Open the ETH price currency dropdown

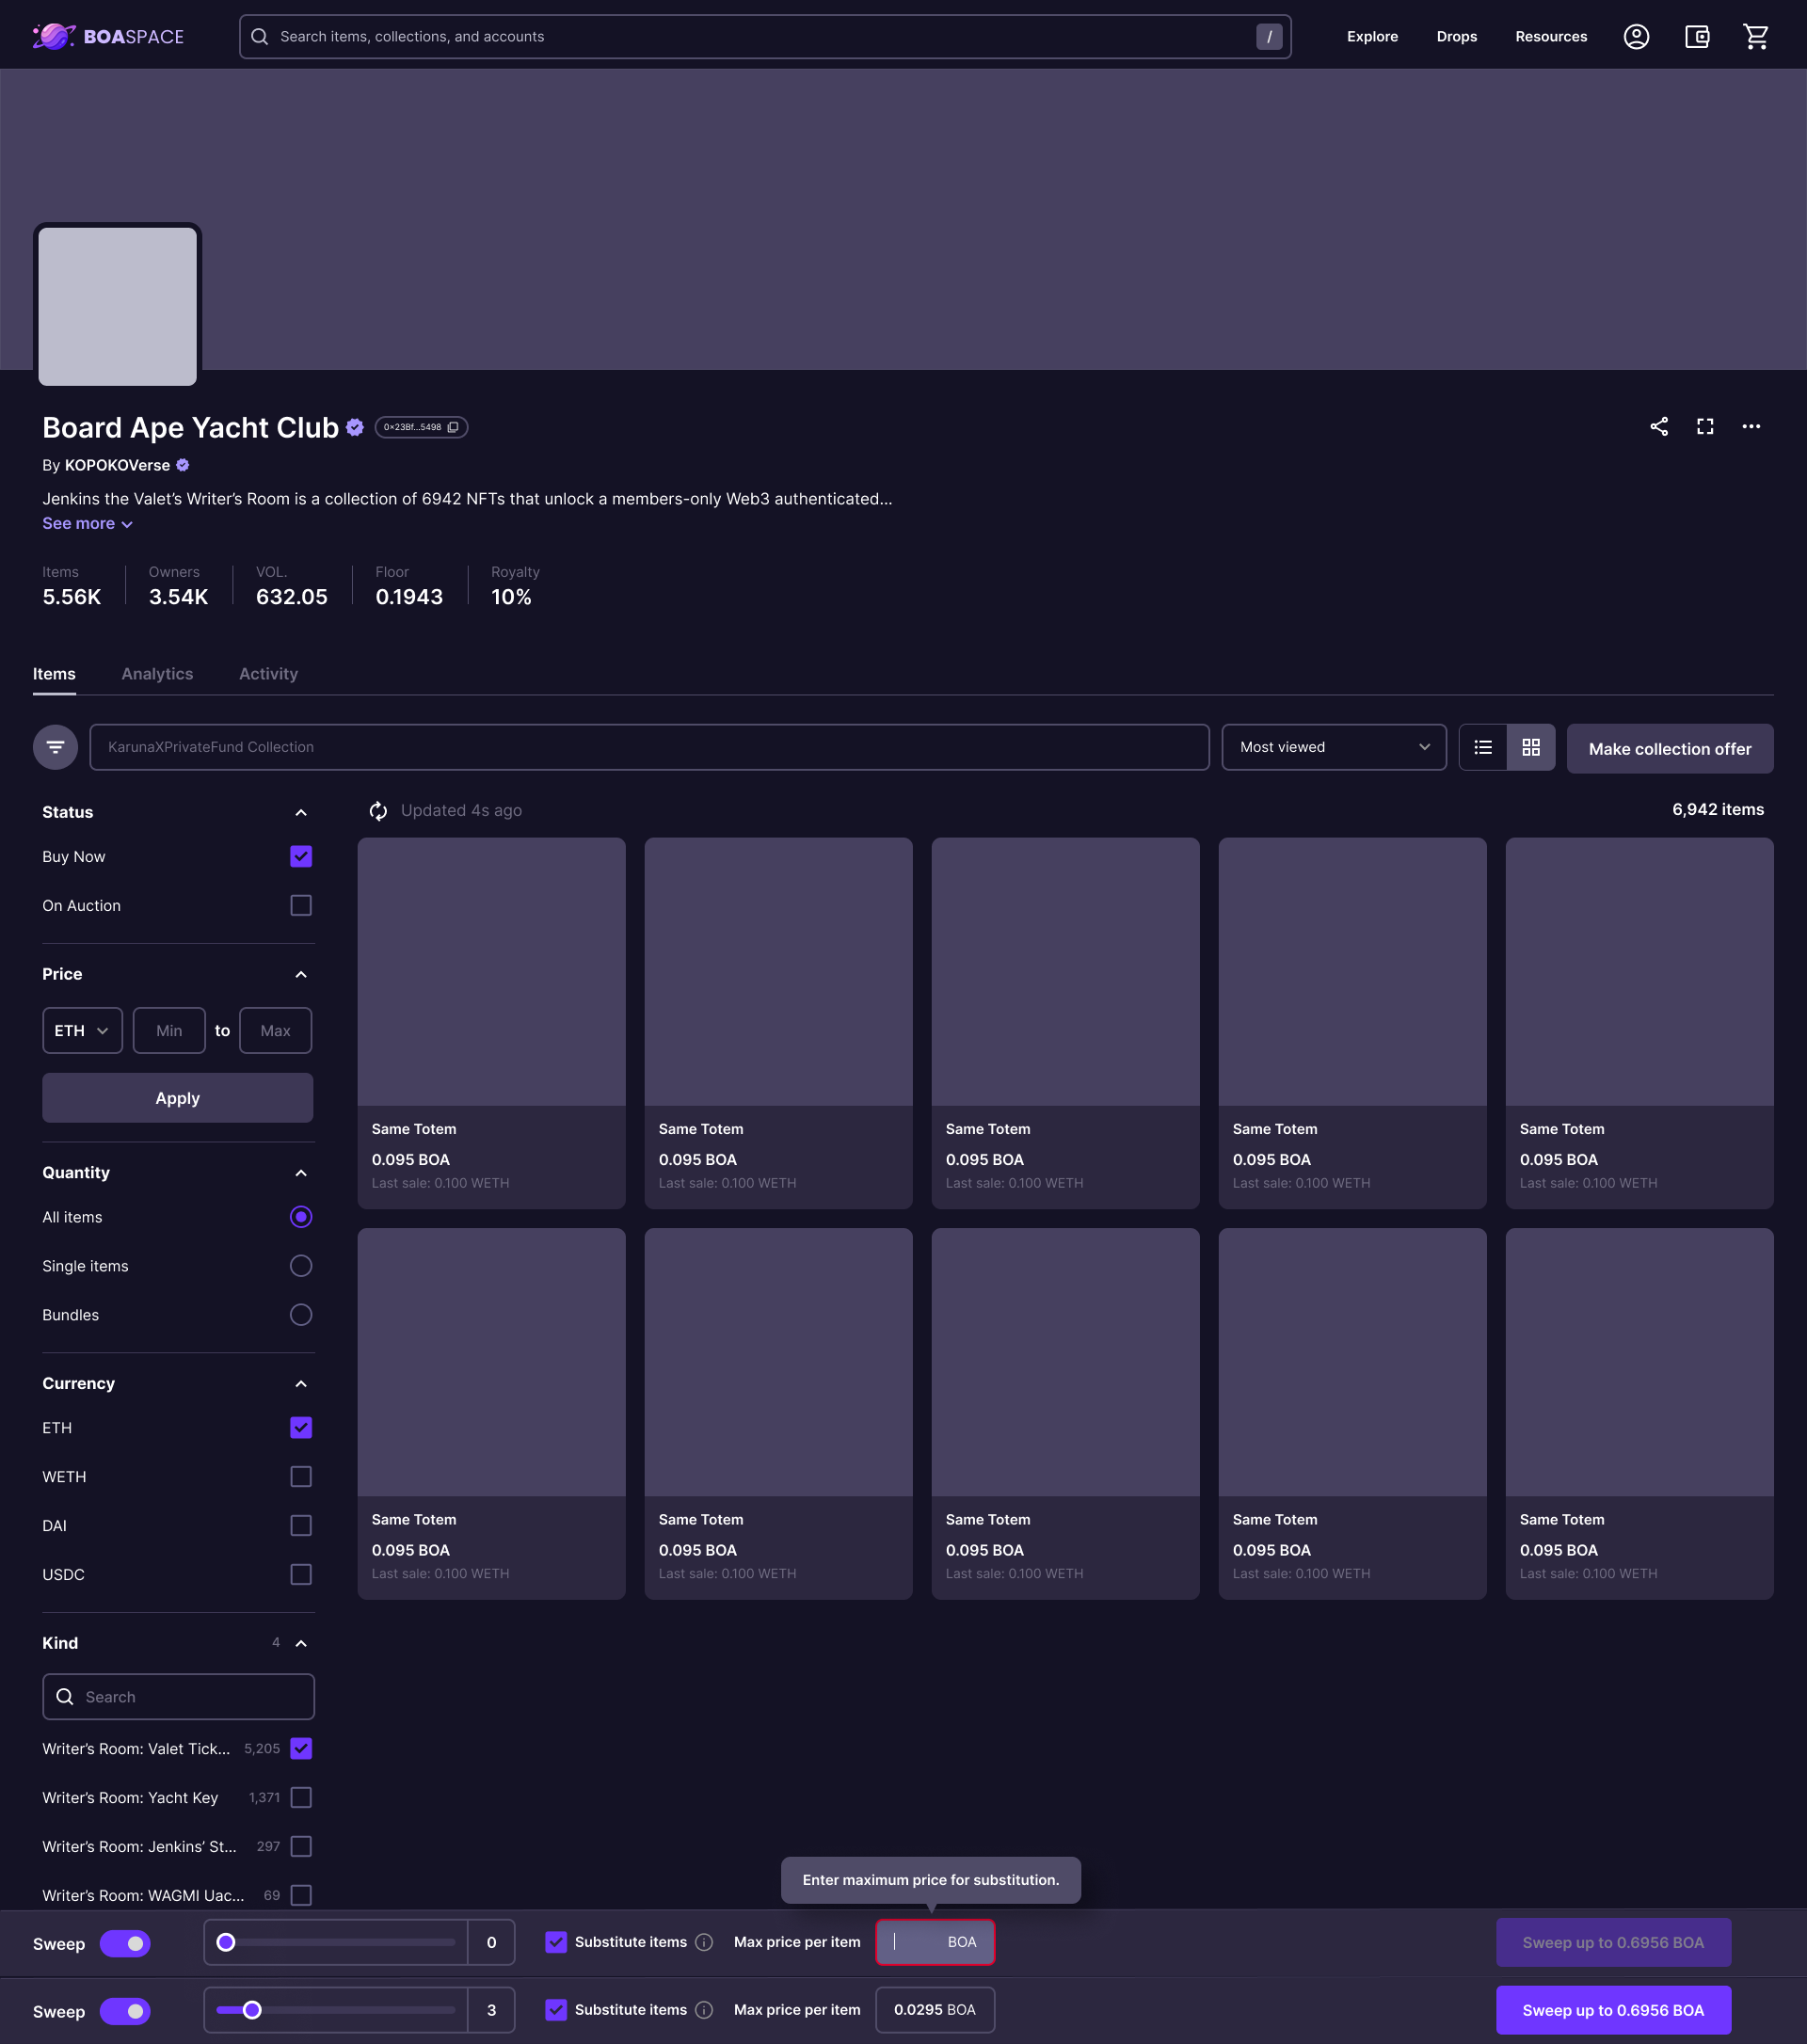point(82,1030)
